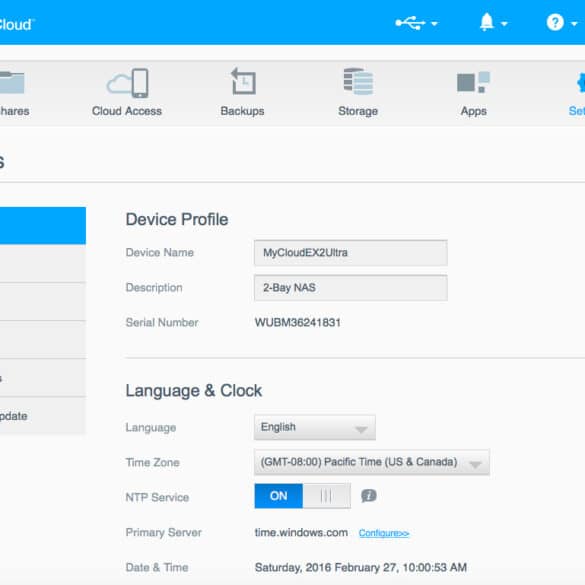Select the highlighted blue sidebar item

click(x=43, y=226)
